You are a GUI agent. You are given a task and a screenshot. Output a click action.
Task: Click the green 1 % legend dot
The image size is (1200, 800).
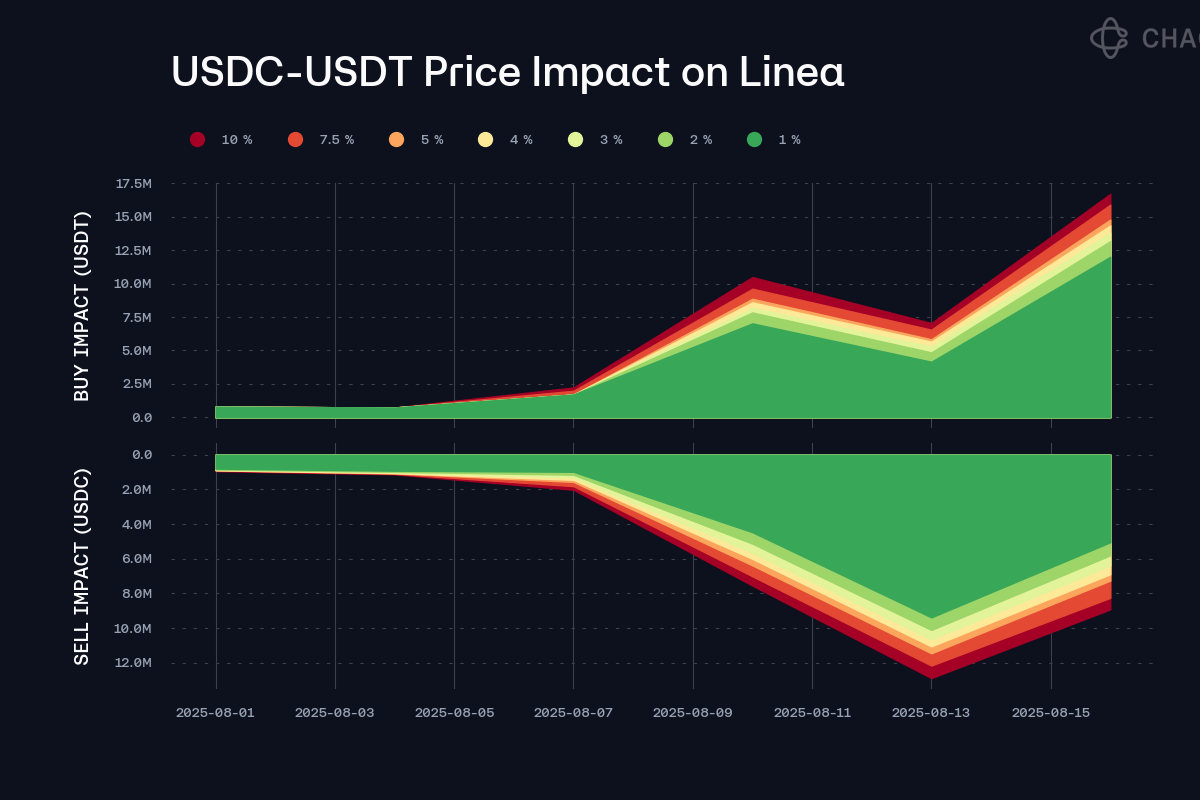754,140
